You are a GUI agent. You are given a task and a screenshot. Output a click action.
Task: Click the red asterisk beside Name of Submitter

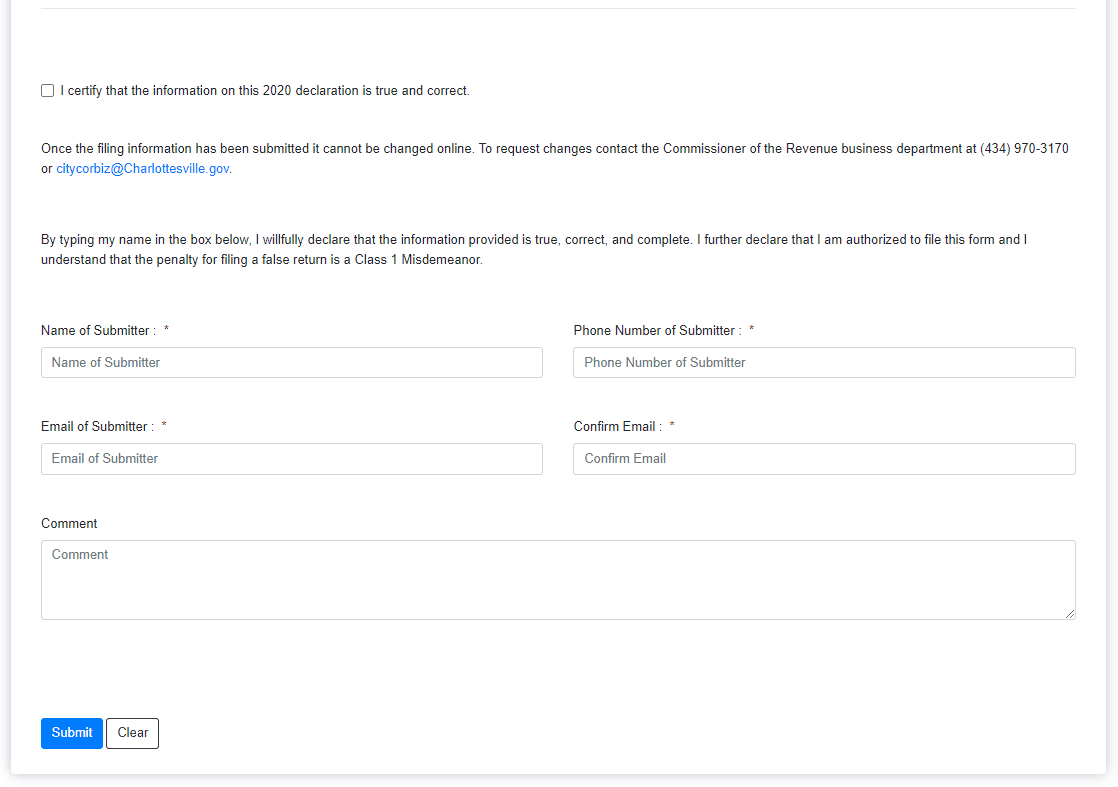166,328
